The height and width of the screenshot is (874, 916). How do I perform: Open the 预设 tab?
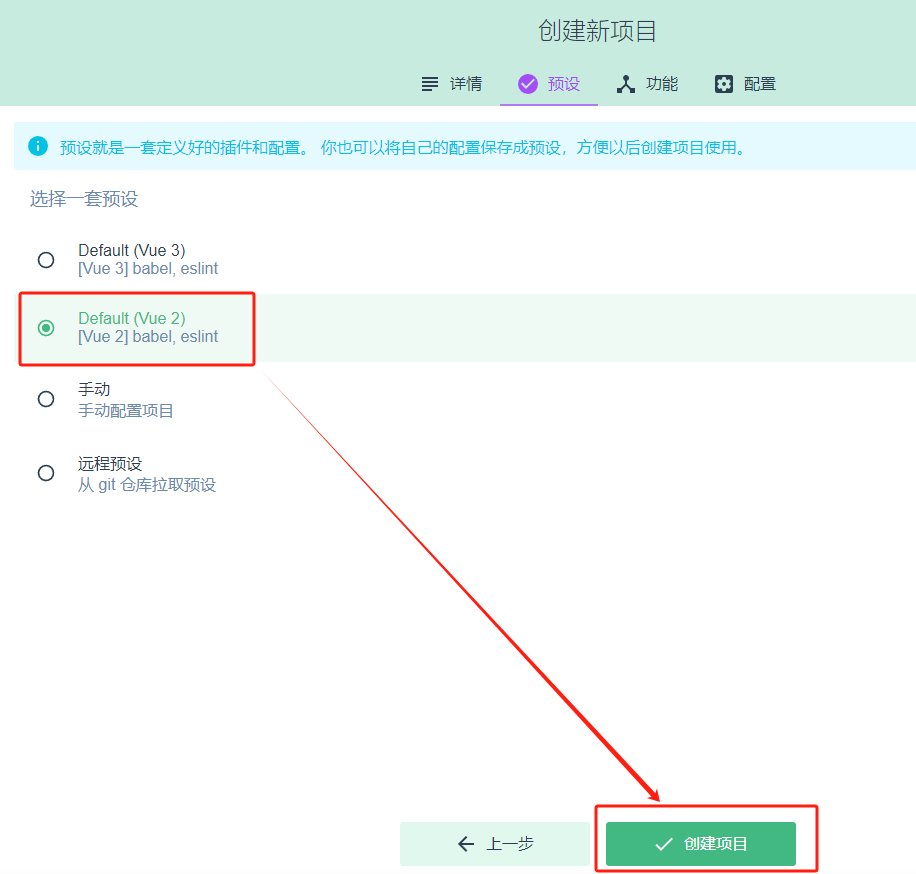pyautogui.click(x=549, y=84)
